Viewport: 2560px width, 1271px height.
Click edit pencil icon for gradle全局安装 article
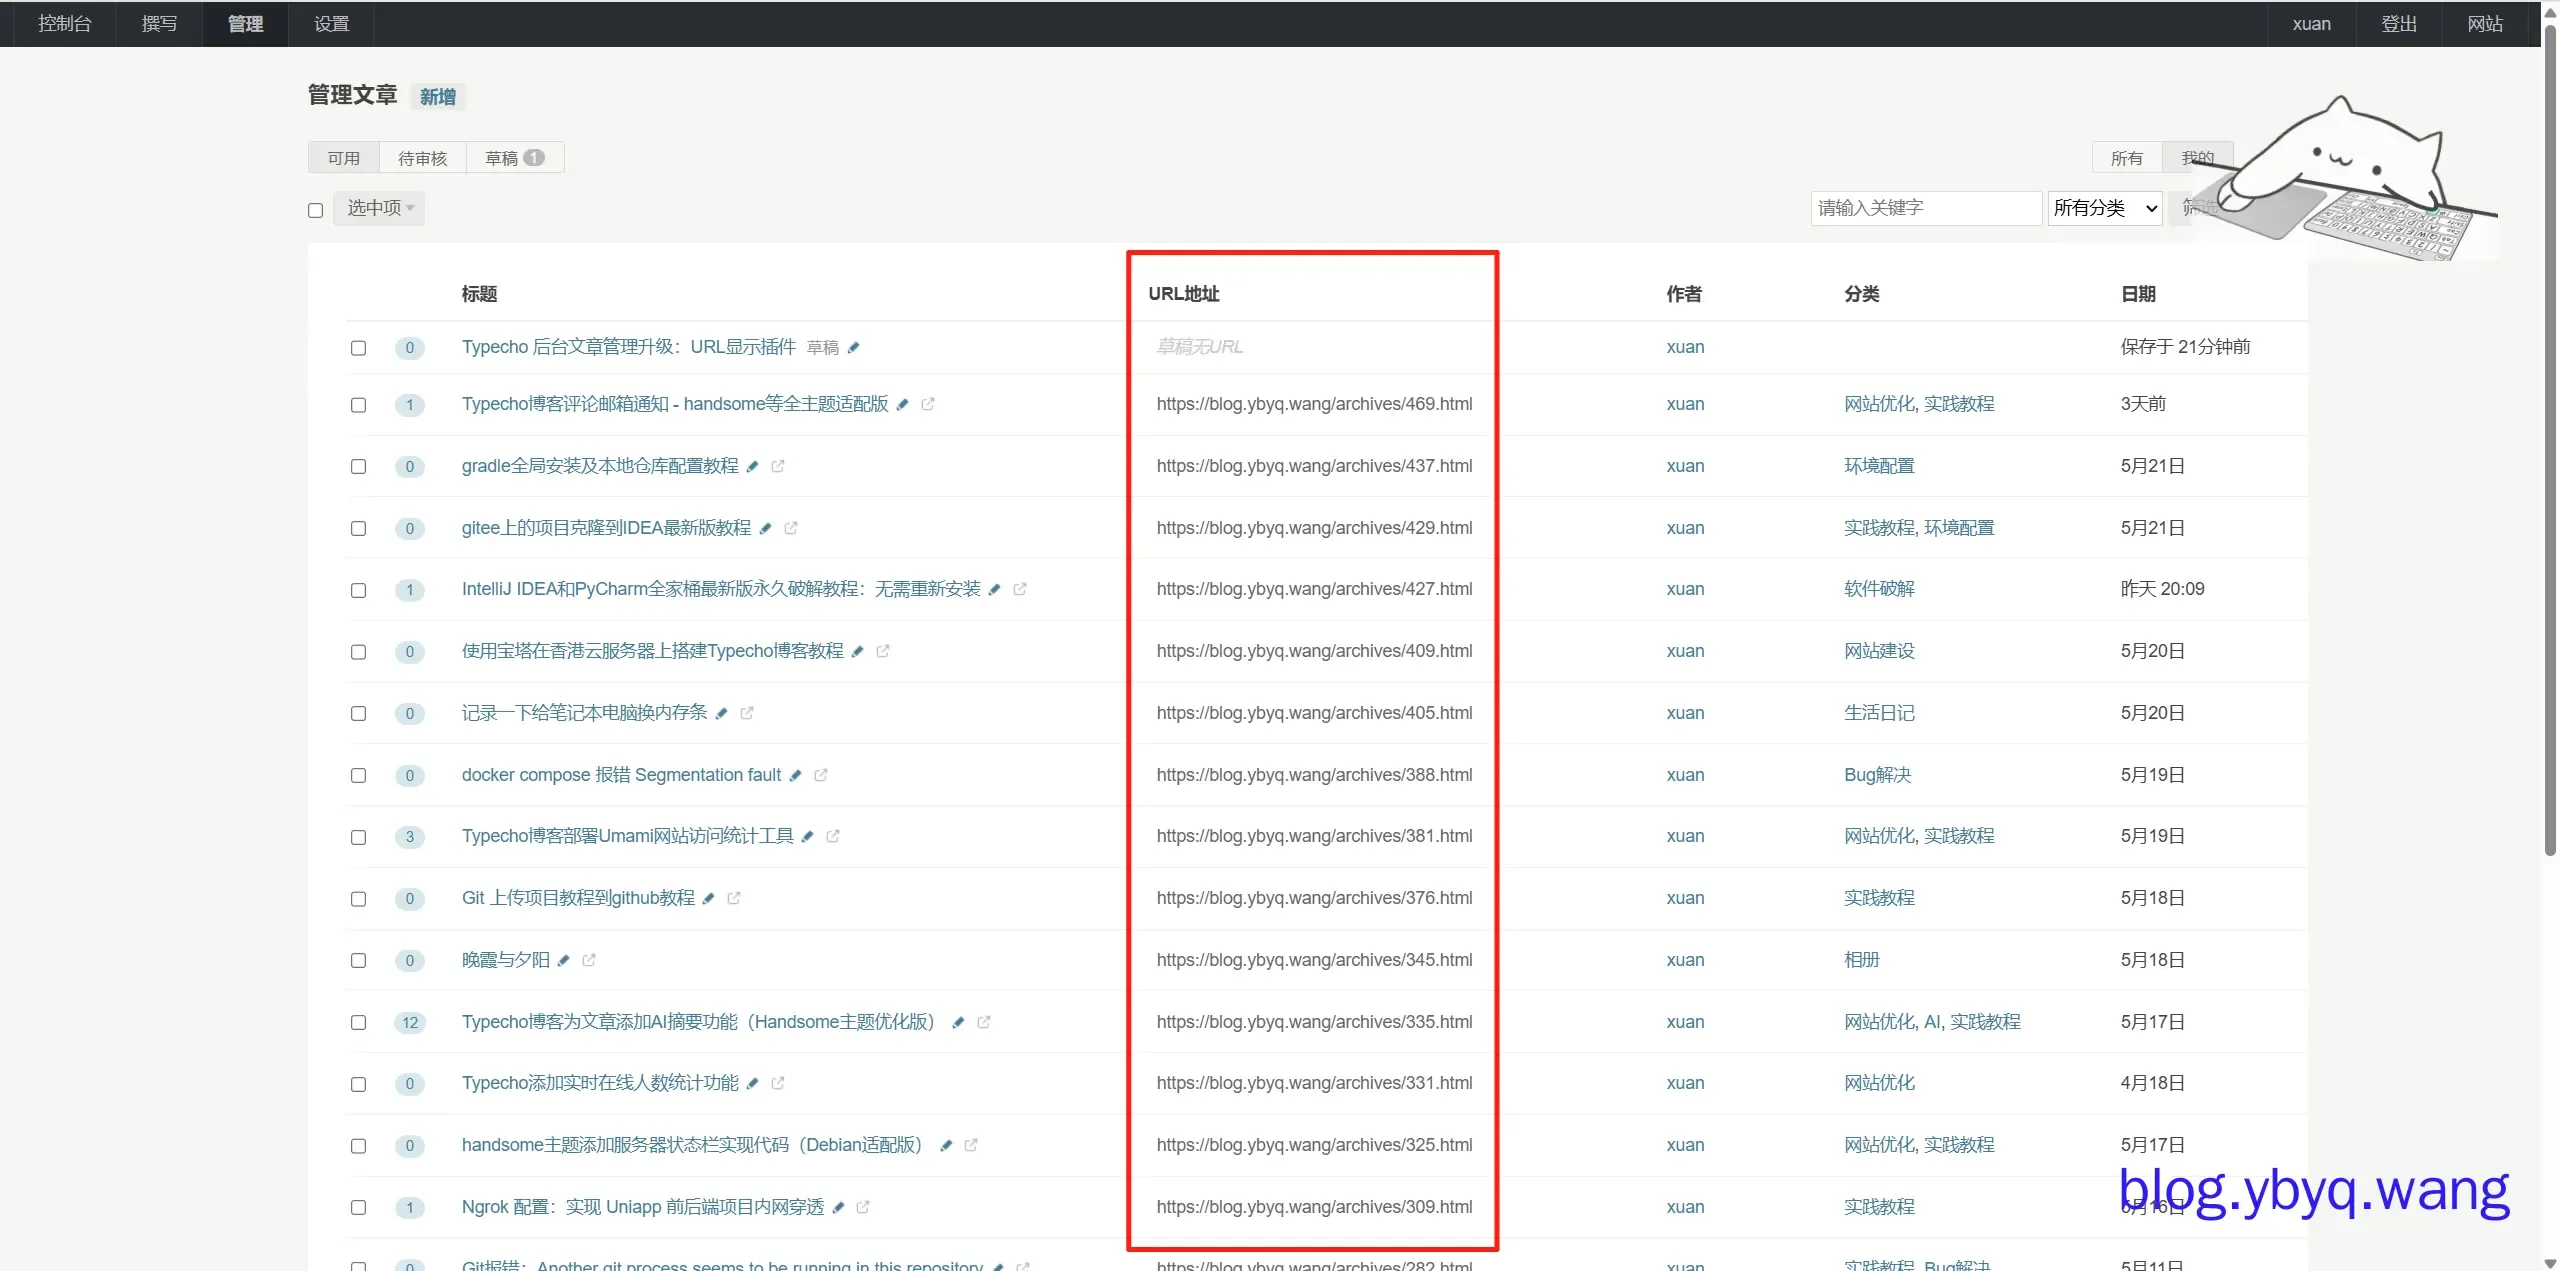(x=753, y=466)
